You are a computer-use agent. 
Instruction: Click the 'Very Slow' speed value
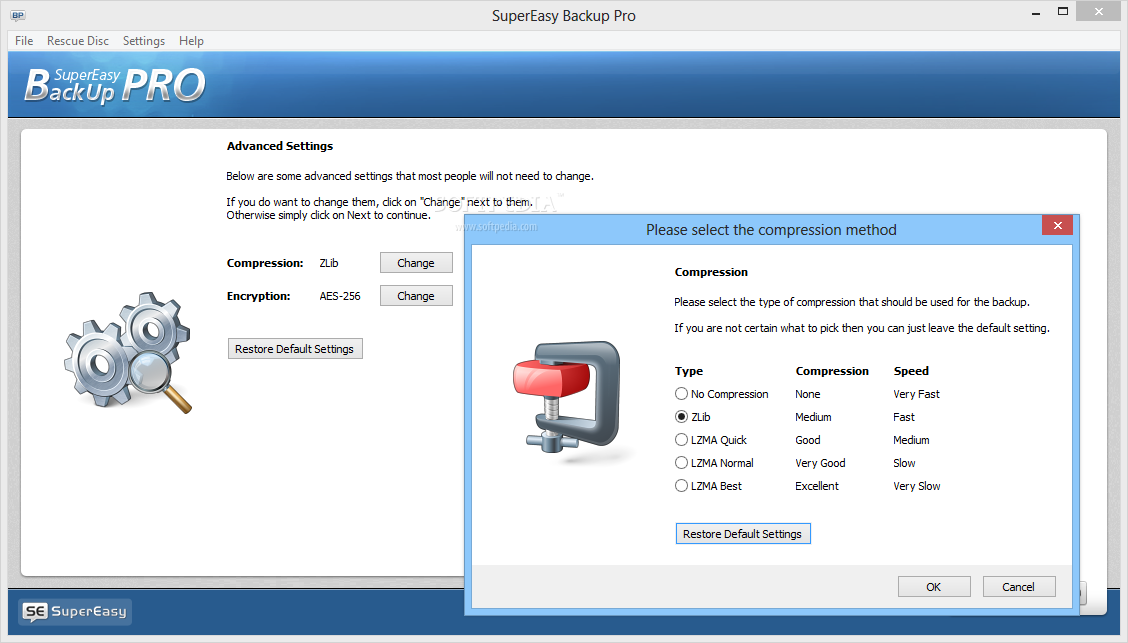916,486
